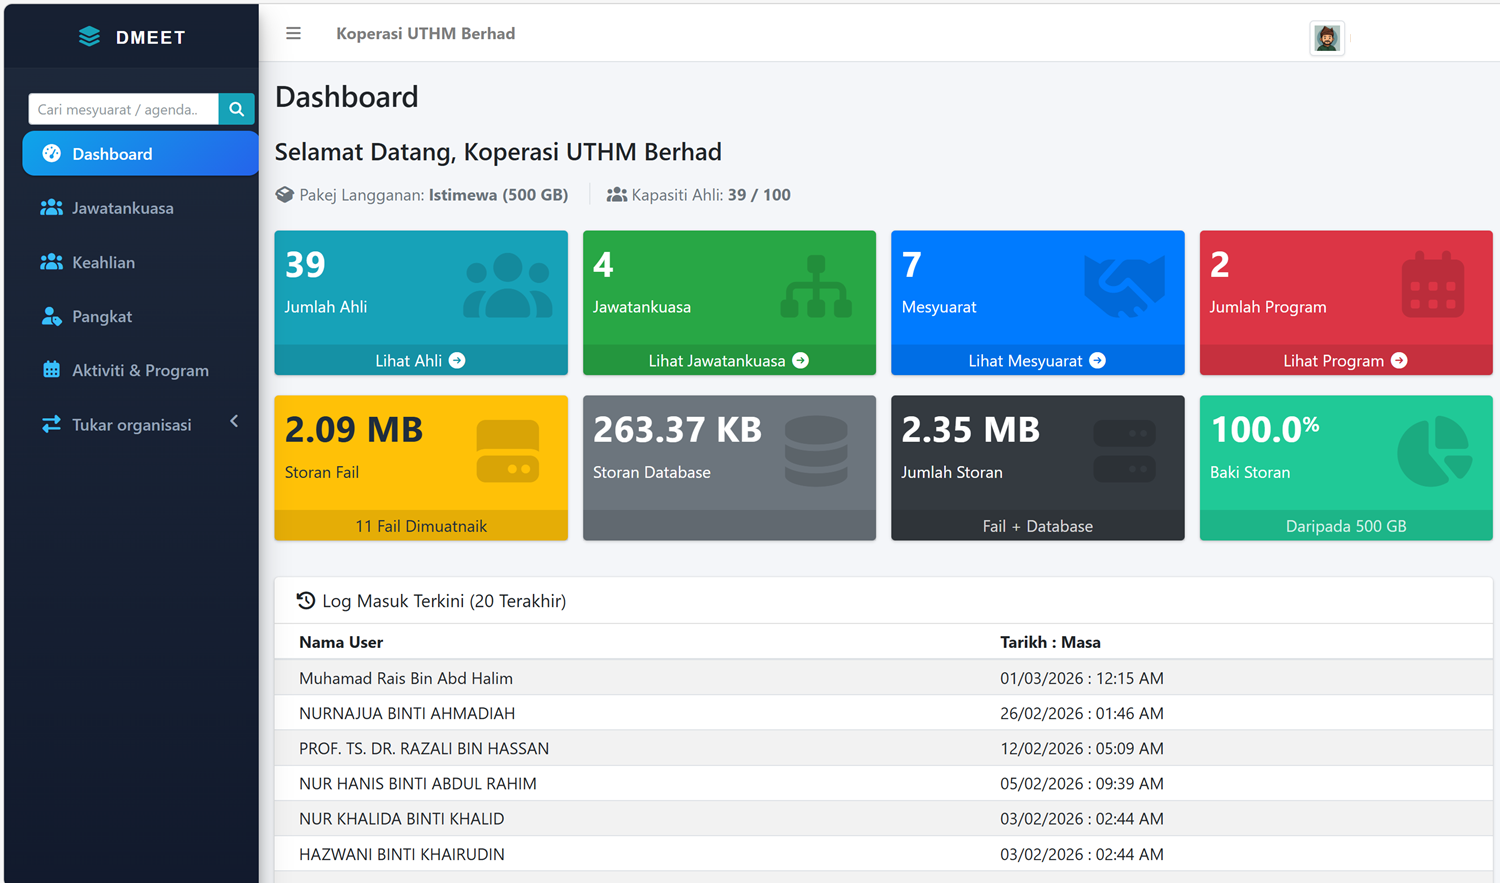Click timestamp 01/03/2026 : 12:15 AM

coord(1082,678)
